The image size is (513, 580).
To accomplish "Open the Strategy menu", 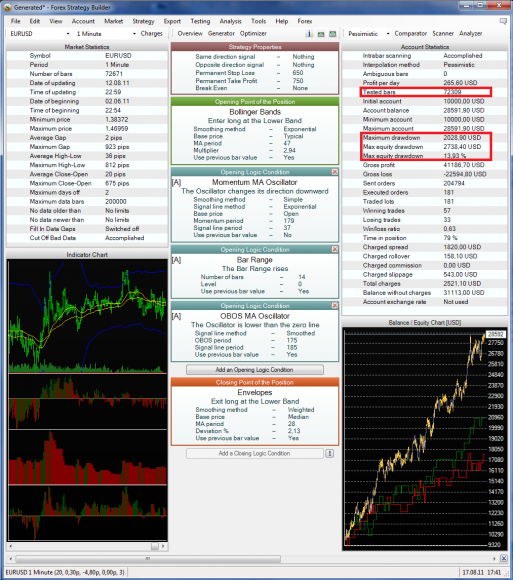I will pyautogui.click(x=144, y=21).
